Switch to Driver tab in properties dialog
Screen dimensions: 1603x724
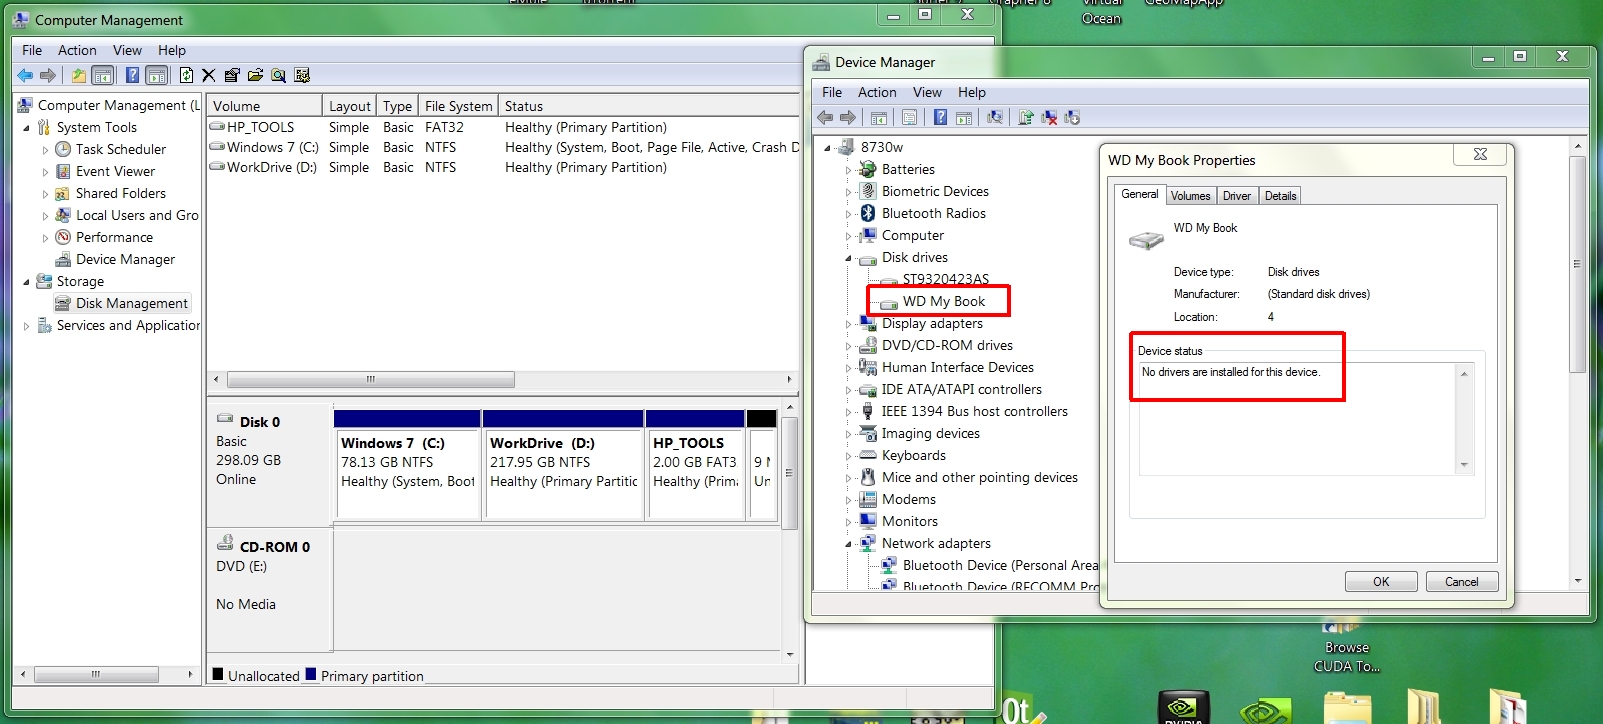coord(1236,196)
